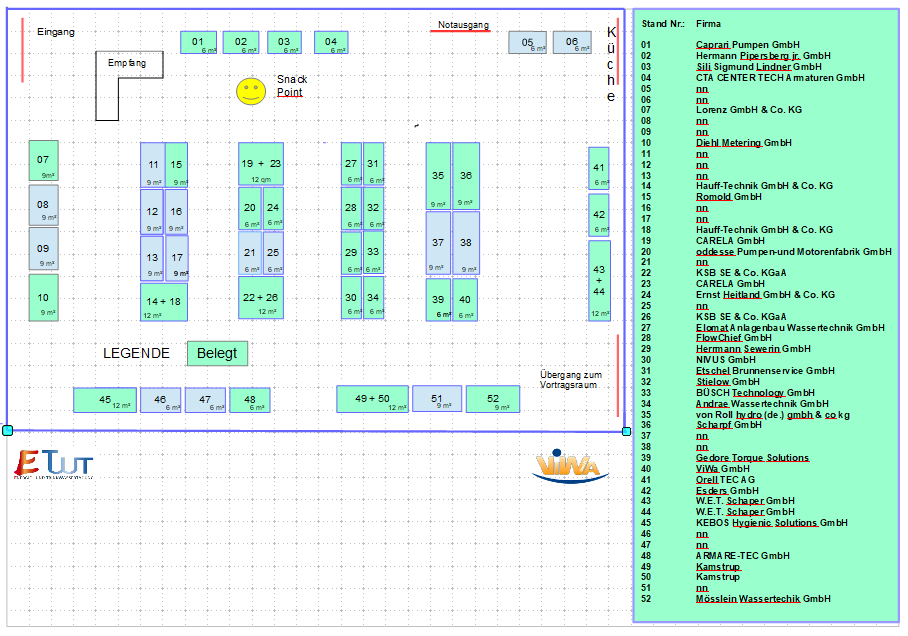
Task: Select stand 42 box
Action: (599, 215)
